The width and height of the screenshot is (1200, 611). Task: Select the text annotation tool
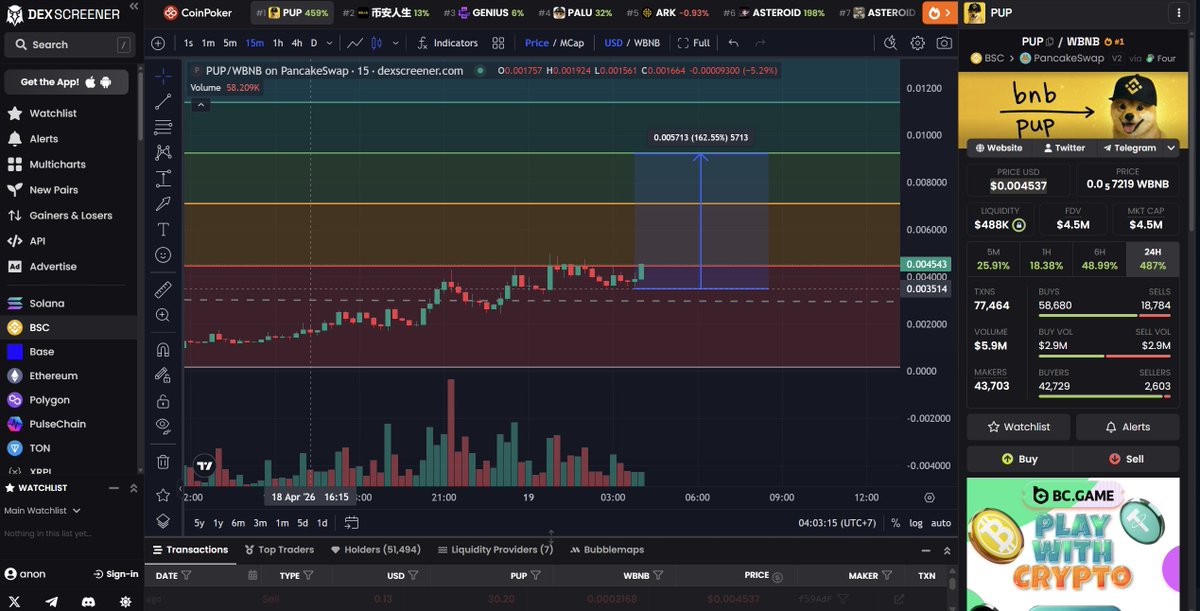(x=163, y=229)
